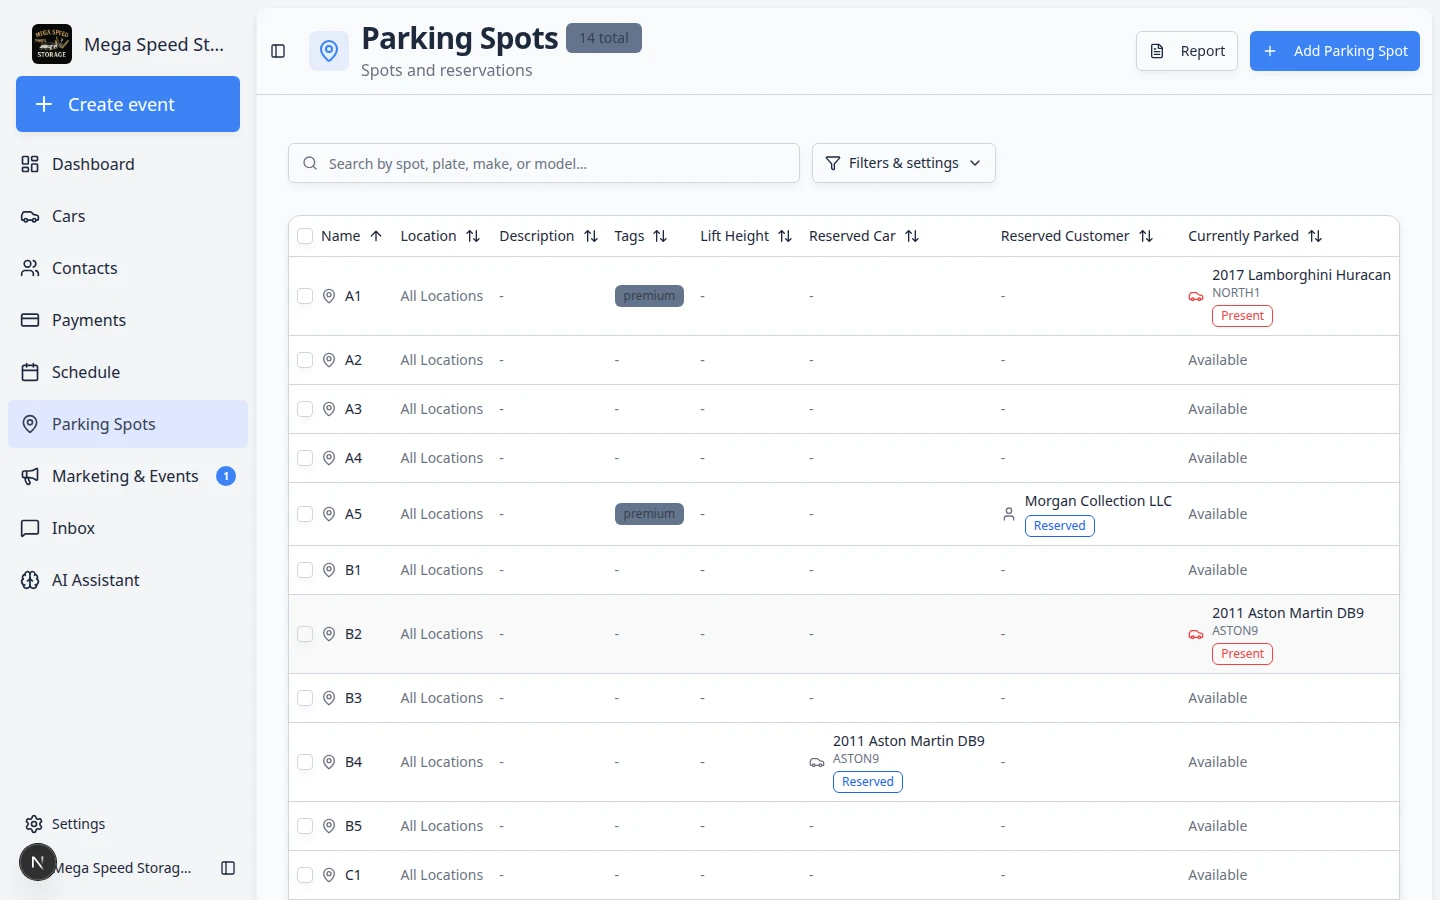Sort by Tags using the arrows icon
This screenshot has width=1440, height=900.
pos(660,236)
